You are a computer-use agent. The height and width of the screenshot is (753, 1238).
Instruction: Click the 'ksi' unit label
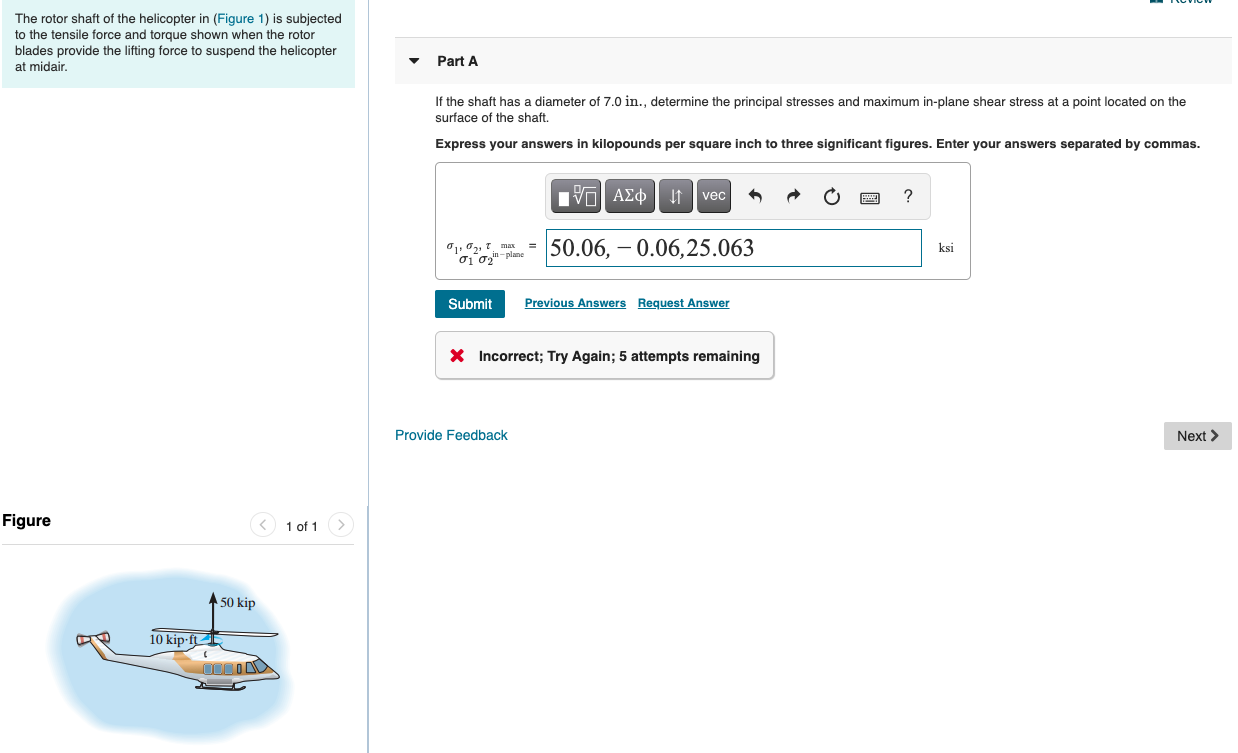click(x=946, y=248)
